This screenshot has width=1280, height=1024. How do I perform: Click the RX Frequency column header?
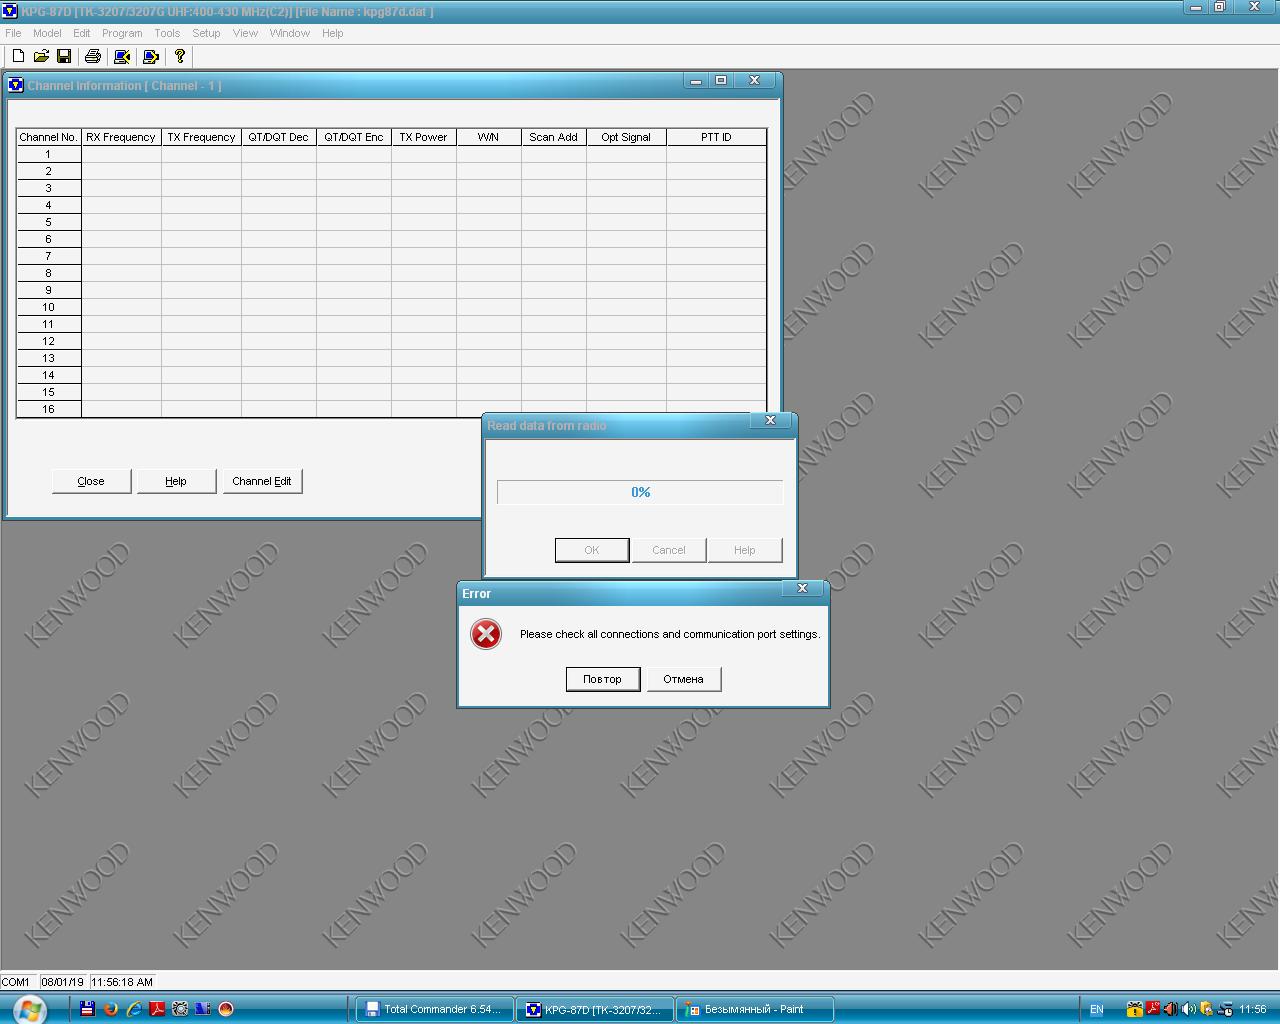(x=121, y=137)
